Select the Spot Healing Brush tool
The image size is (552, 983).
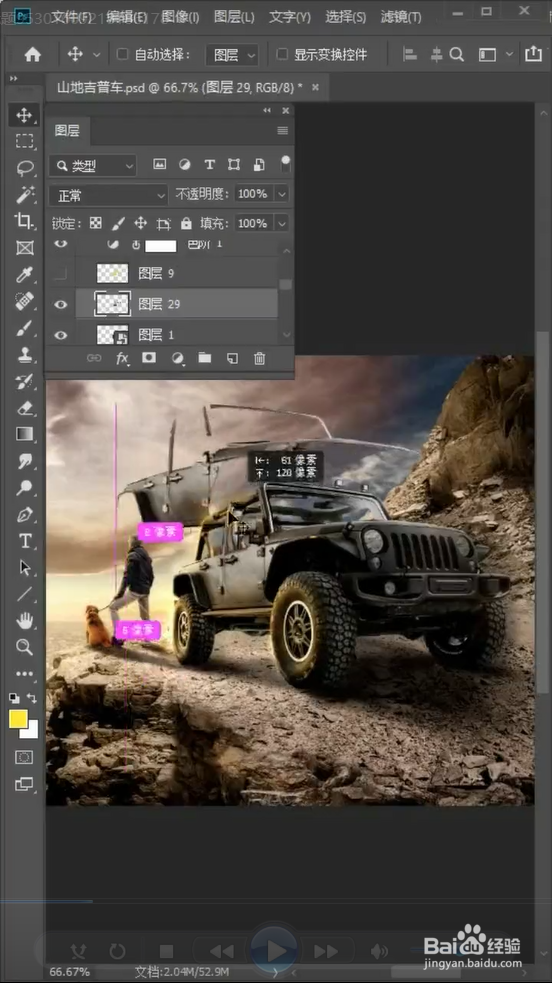pos(24,302)
